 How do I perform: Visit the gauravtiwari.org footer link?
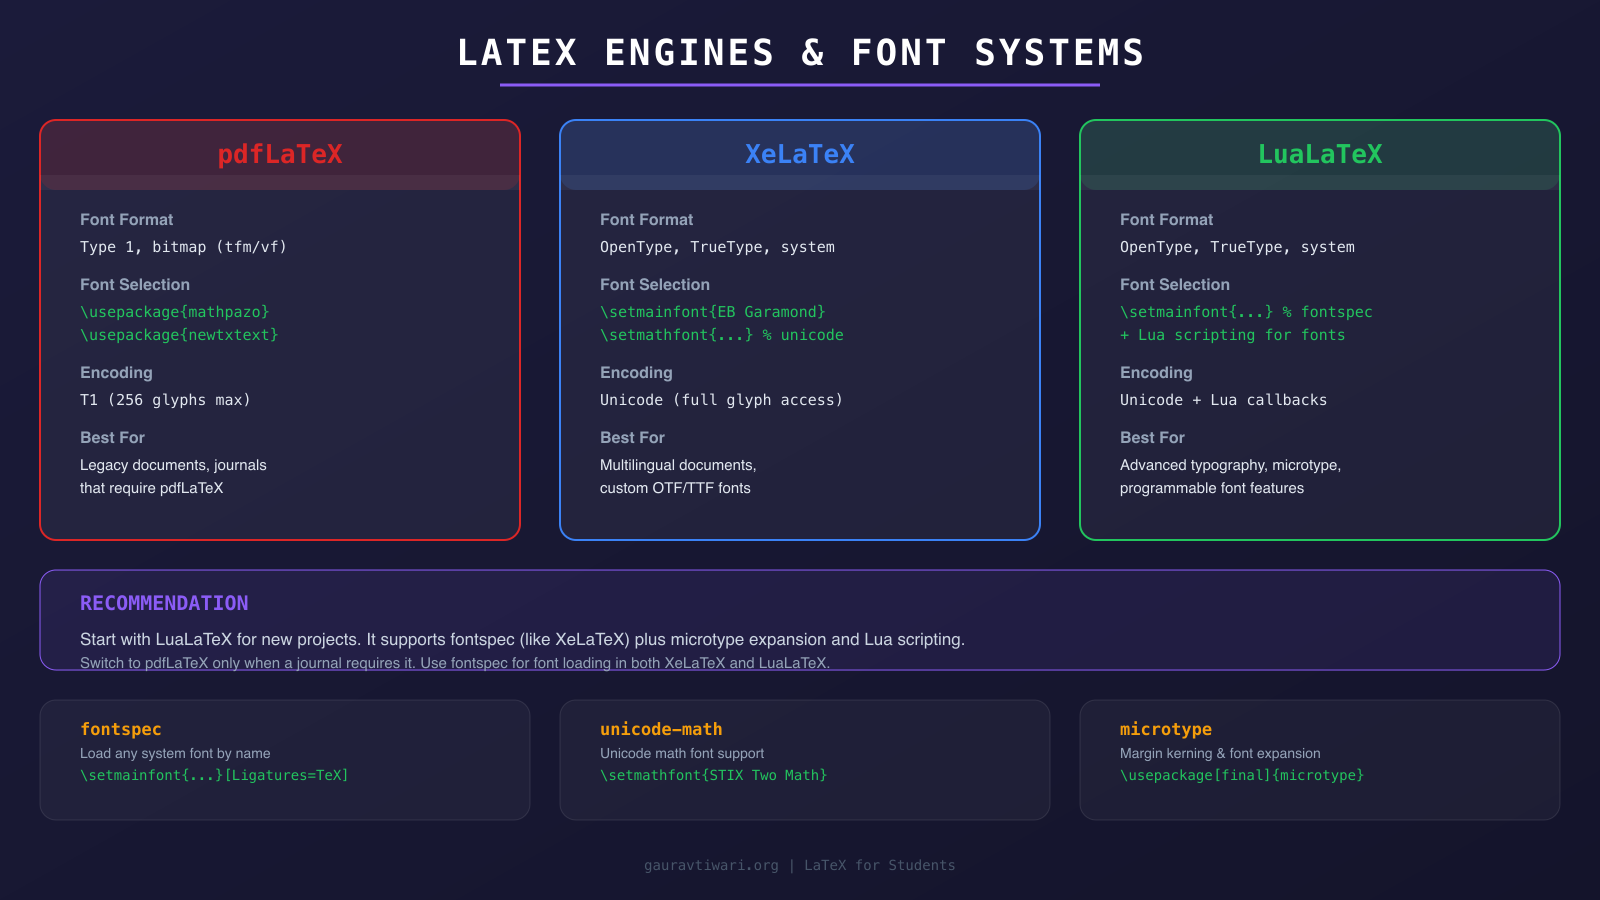coord(712,865)
